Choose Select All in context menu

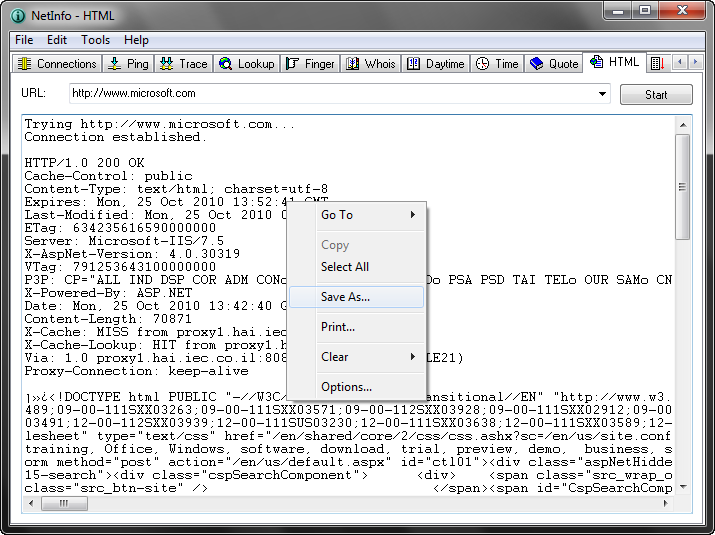[x=345, y=267]
